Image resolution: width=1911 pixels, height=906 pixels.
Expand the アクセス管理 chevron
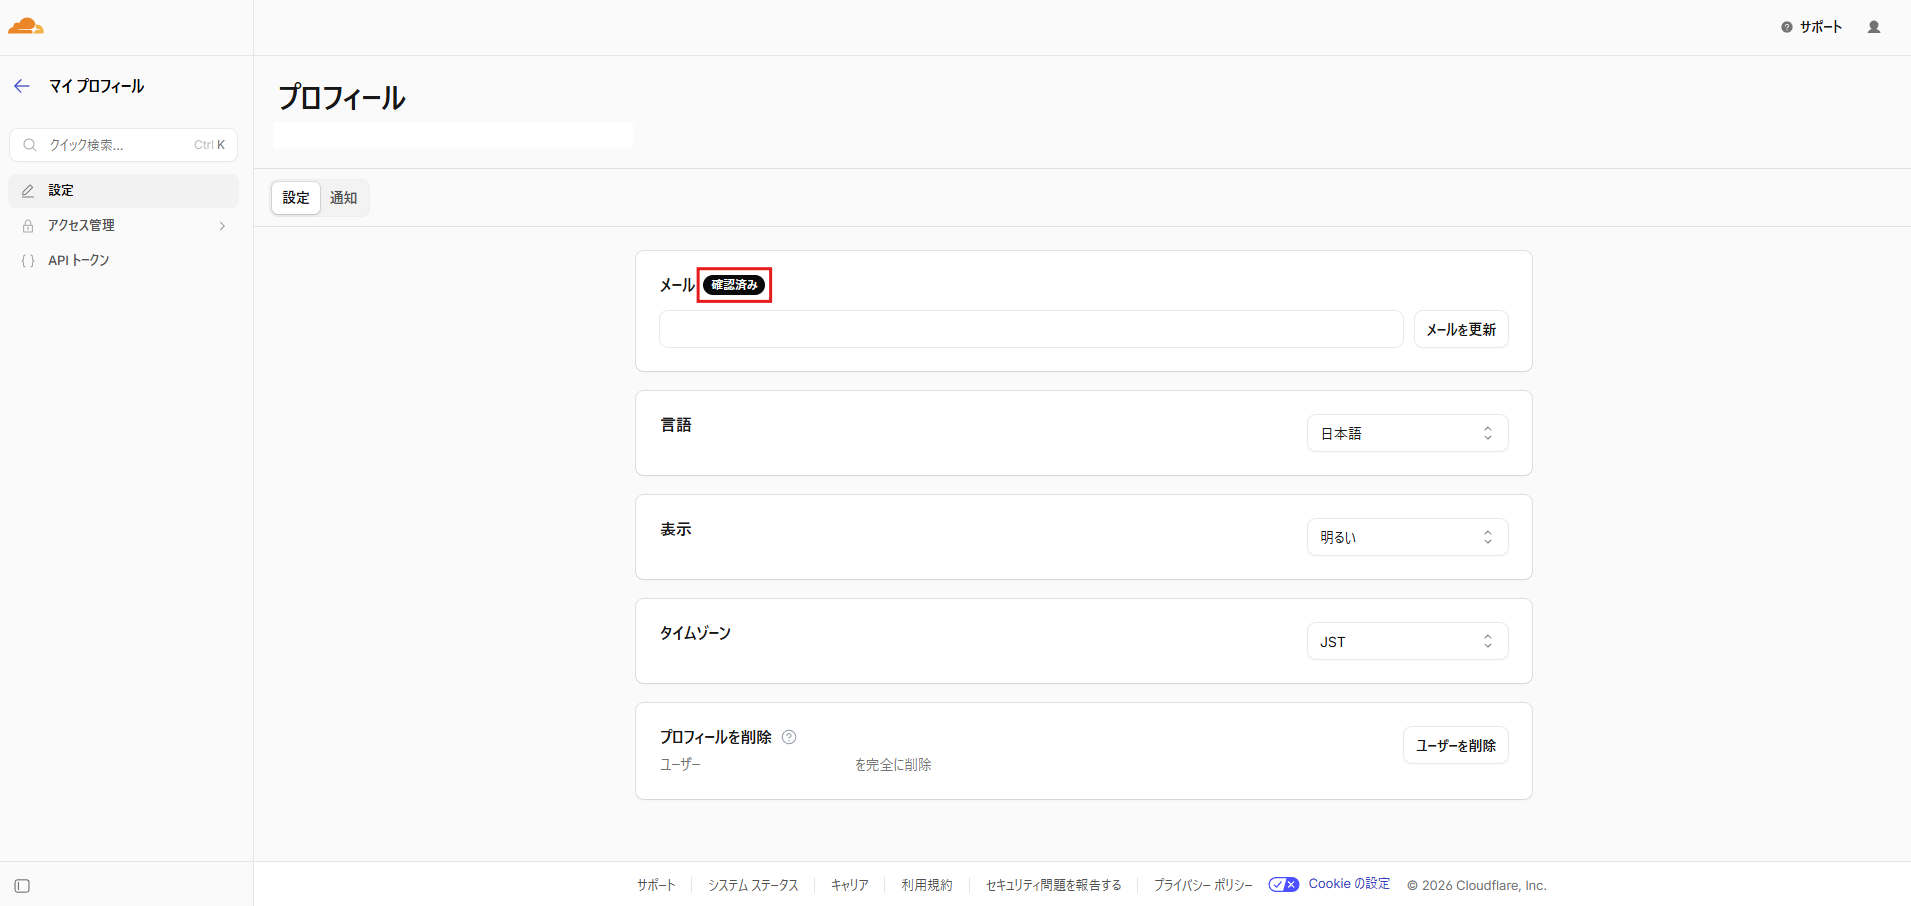[222, 226]
